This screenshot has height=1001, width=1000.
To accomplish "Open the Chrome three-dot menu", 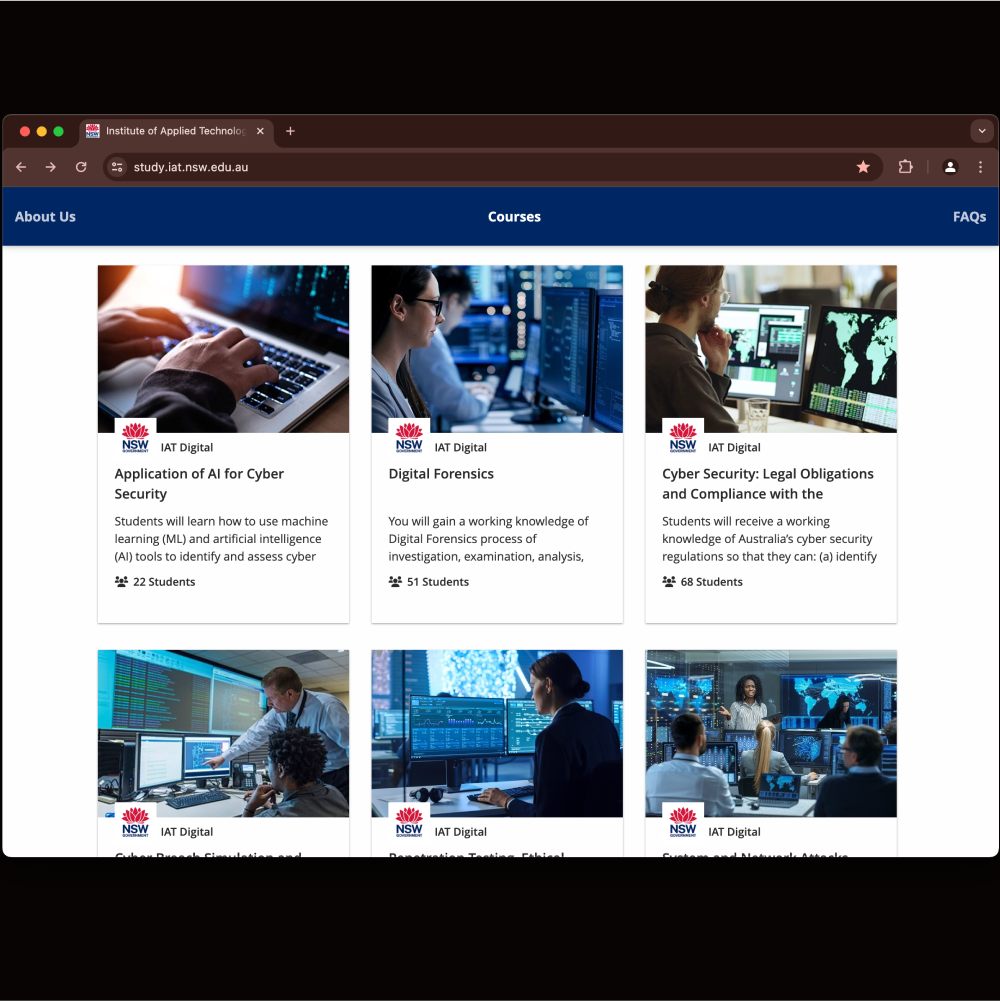I will (x=980, y=167).
